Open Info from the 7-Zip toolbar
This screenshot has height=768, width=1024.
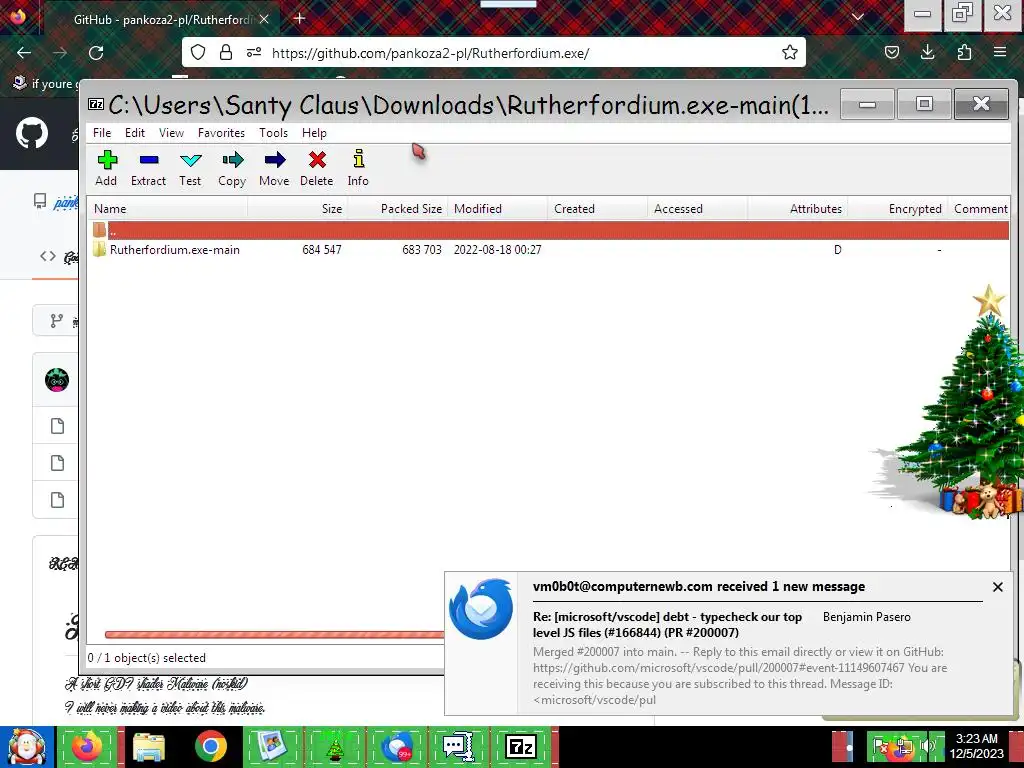click(x=358, y=168)
